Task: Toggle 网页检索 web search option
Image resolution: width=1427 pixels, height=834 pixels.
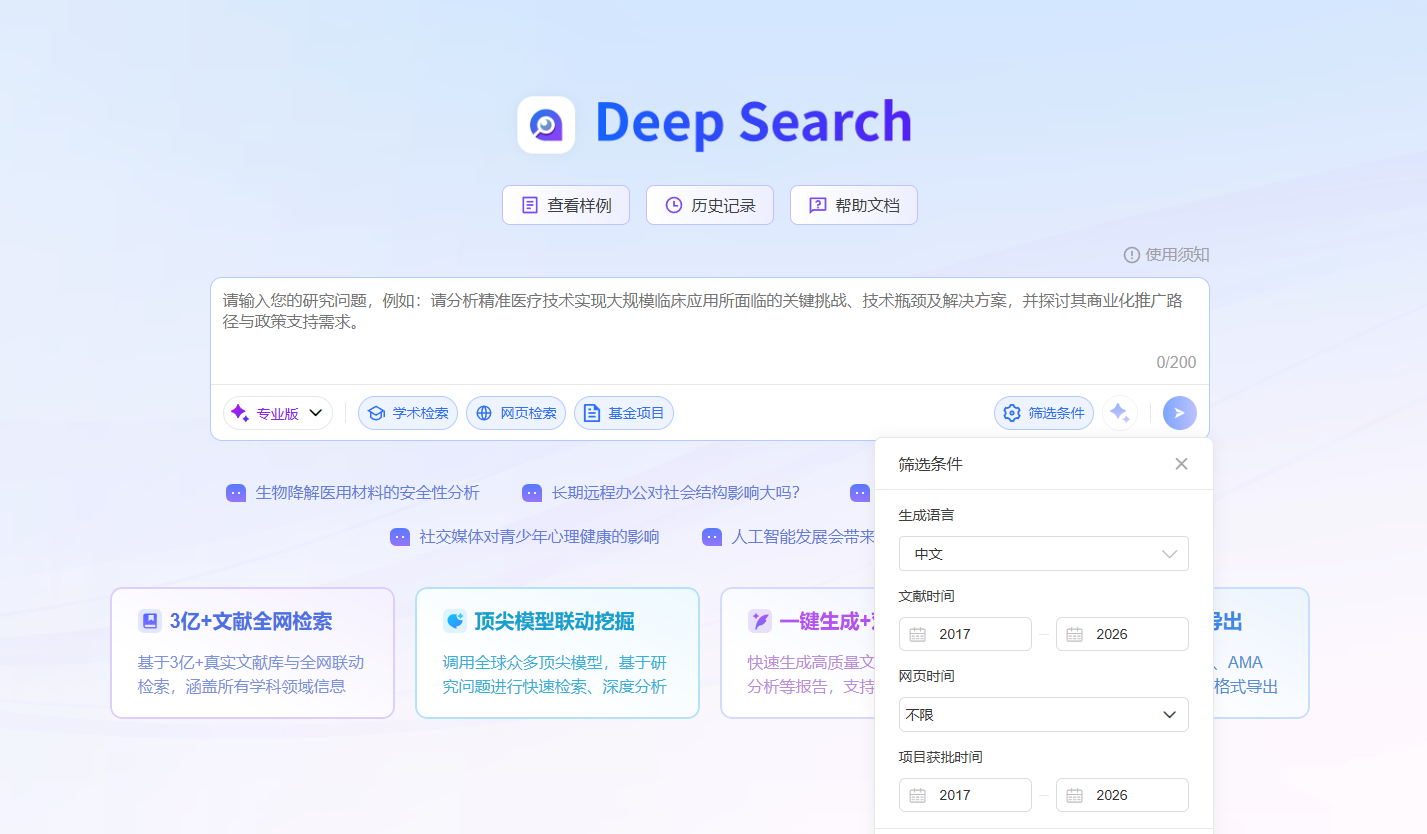Action: click(516, 413)
